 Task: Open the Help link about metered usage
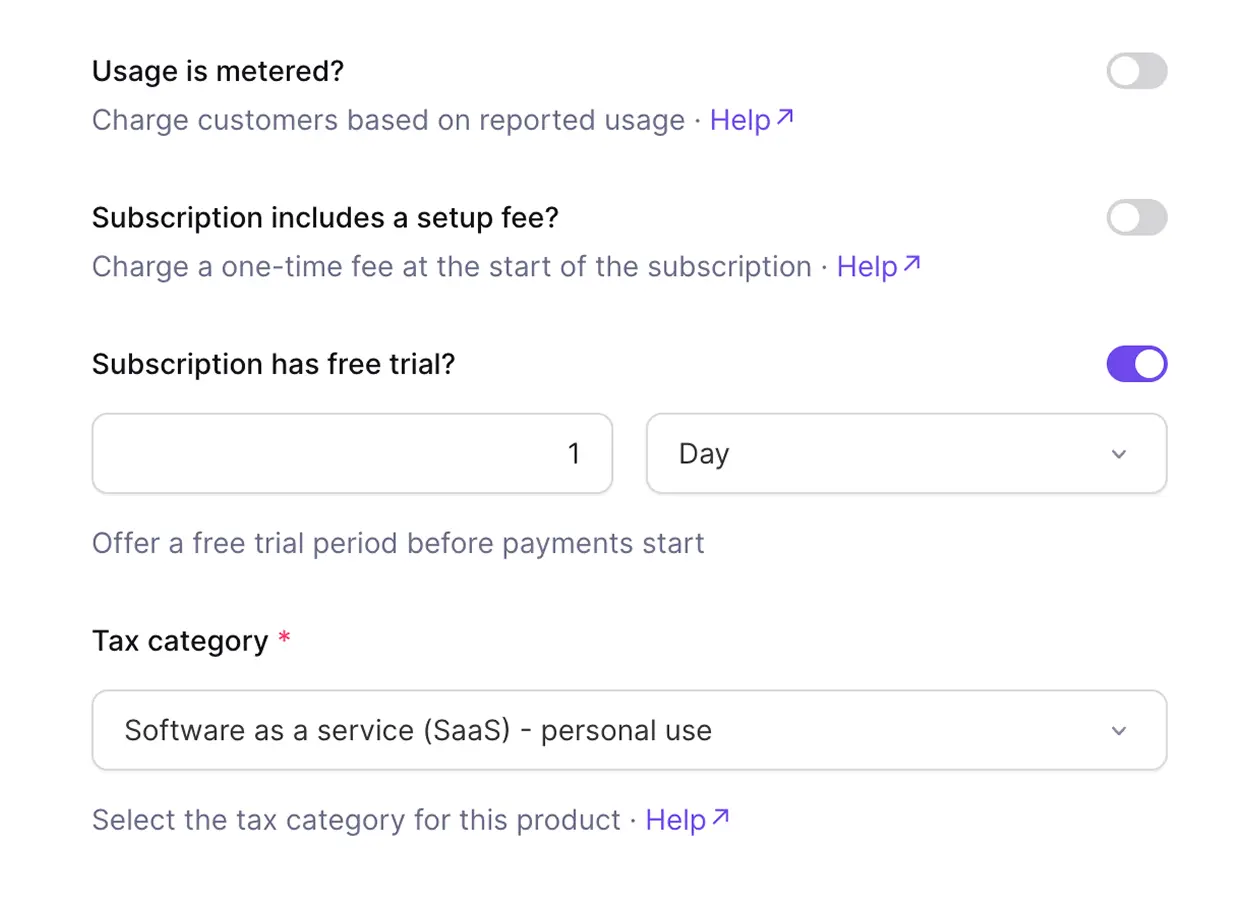pyautogui.click(x=740, y=119)
